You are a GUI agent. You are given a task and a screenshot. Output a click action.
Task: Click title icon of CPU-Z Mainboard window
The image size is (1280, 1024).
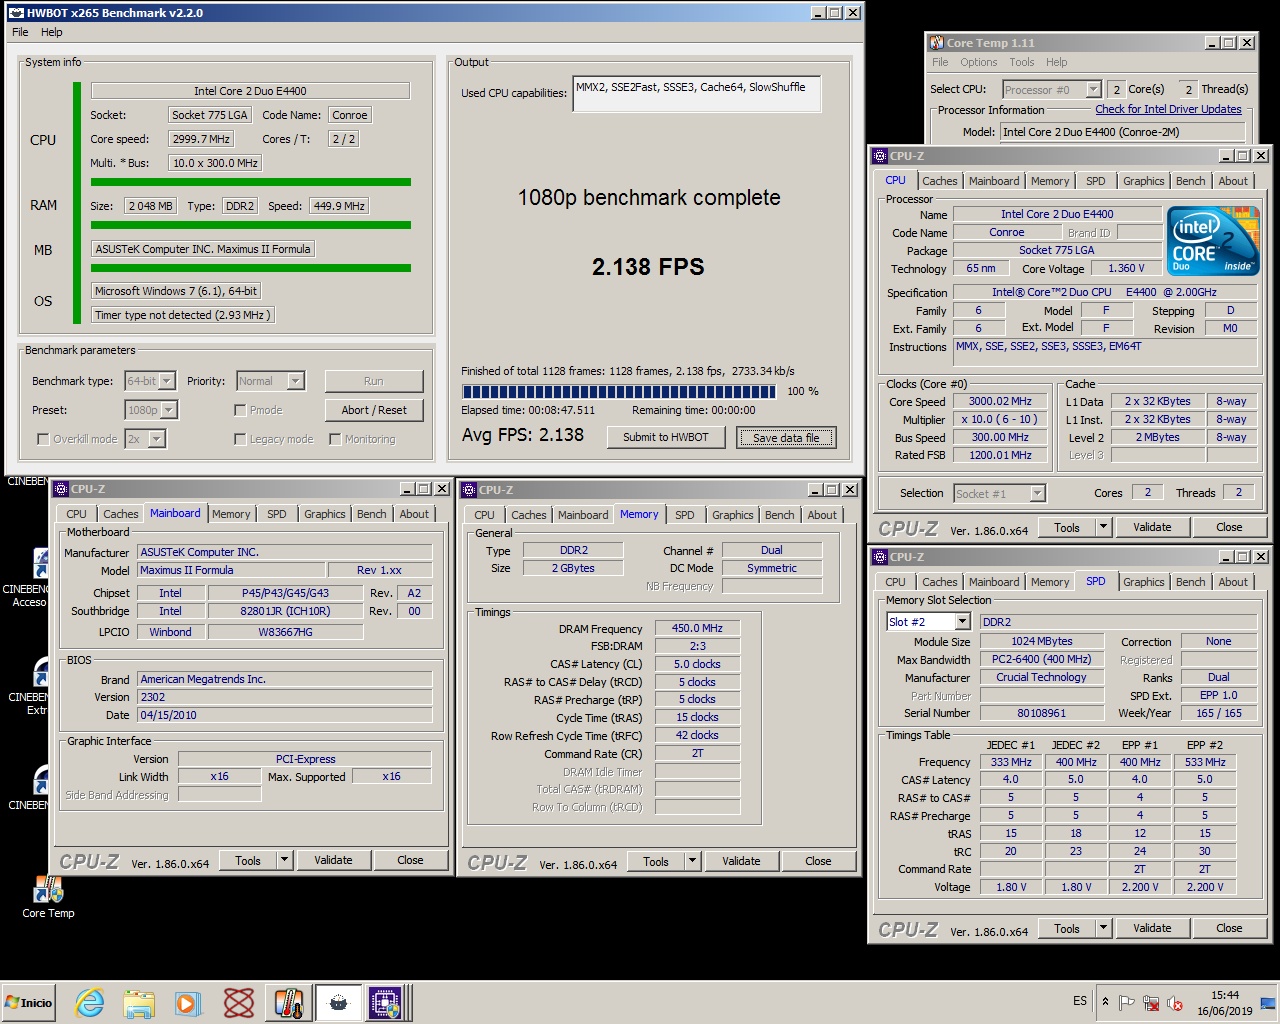[x=61, y=489]
